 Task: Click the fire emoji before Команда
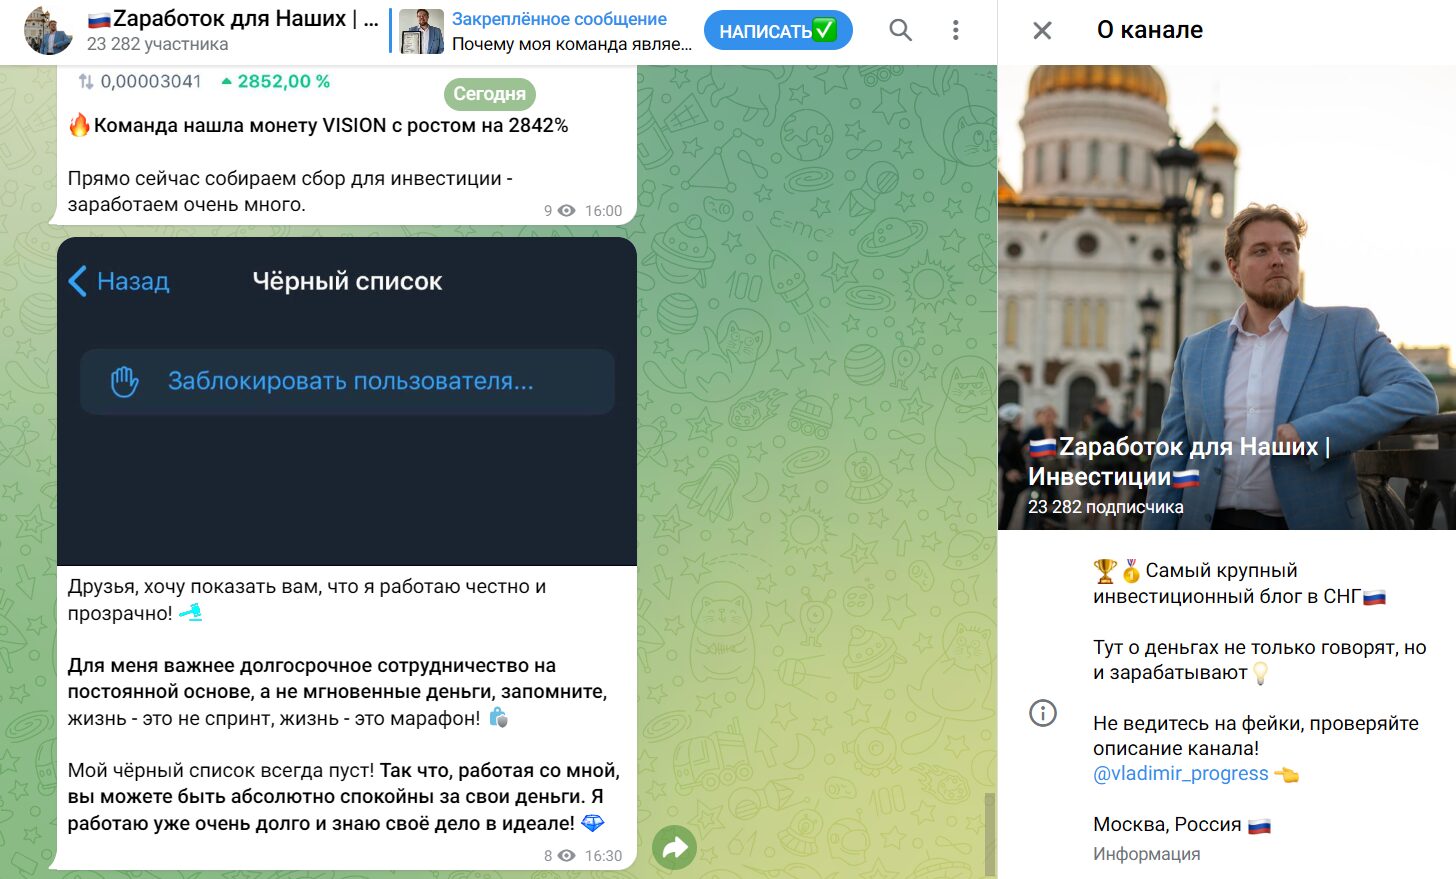[x=80, y=125]
